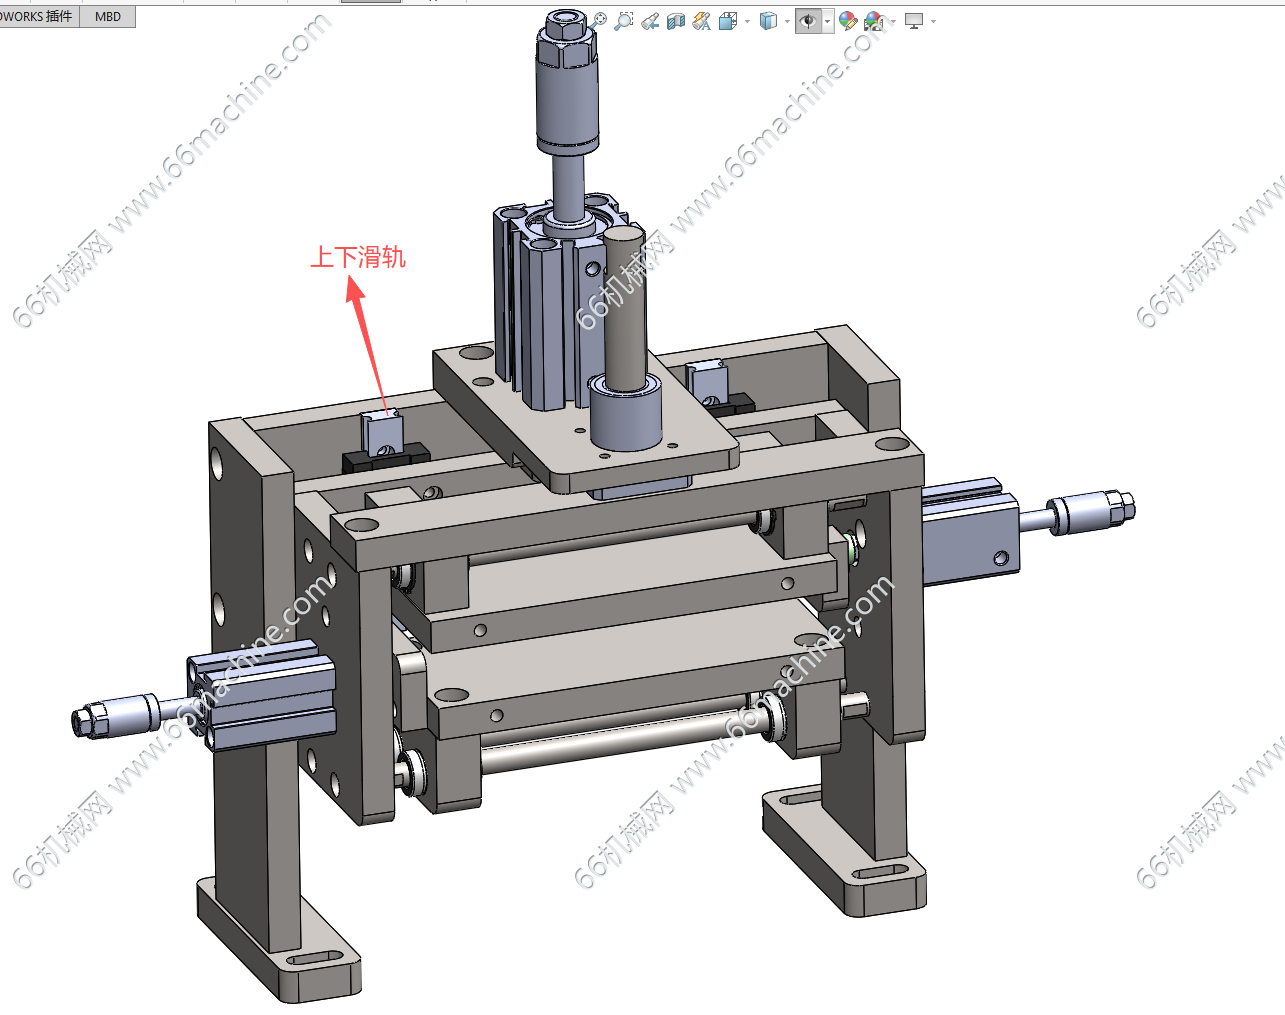Click the Edit Appearance icon
Viewport: 1285px width, 1015px height.
[848, 20]
